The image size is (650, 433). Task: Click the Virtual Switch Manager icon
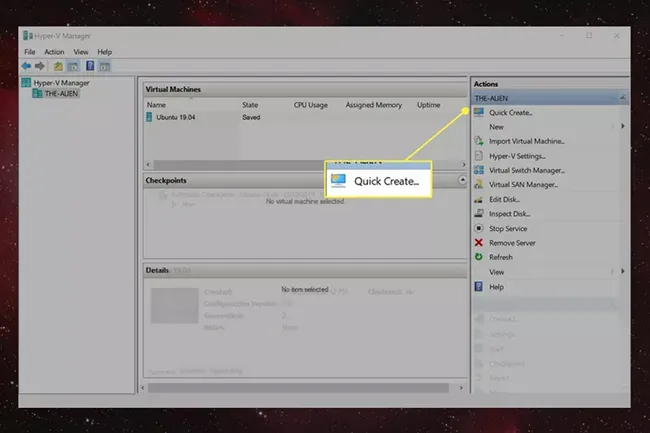point(480,170)
